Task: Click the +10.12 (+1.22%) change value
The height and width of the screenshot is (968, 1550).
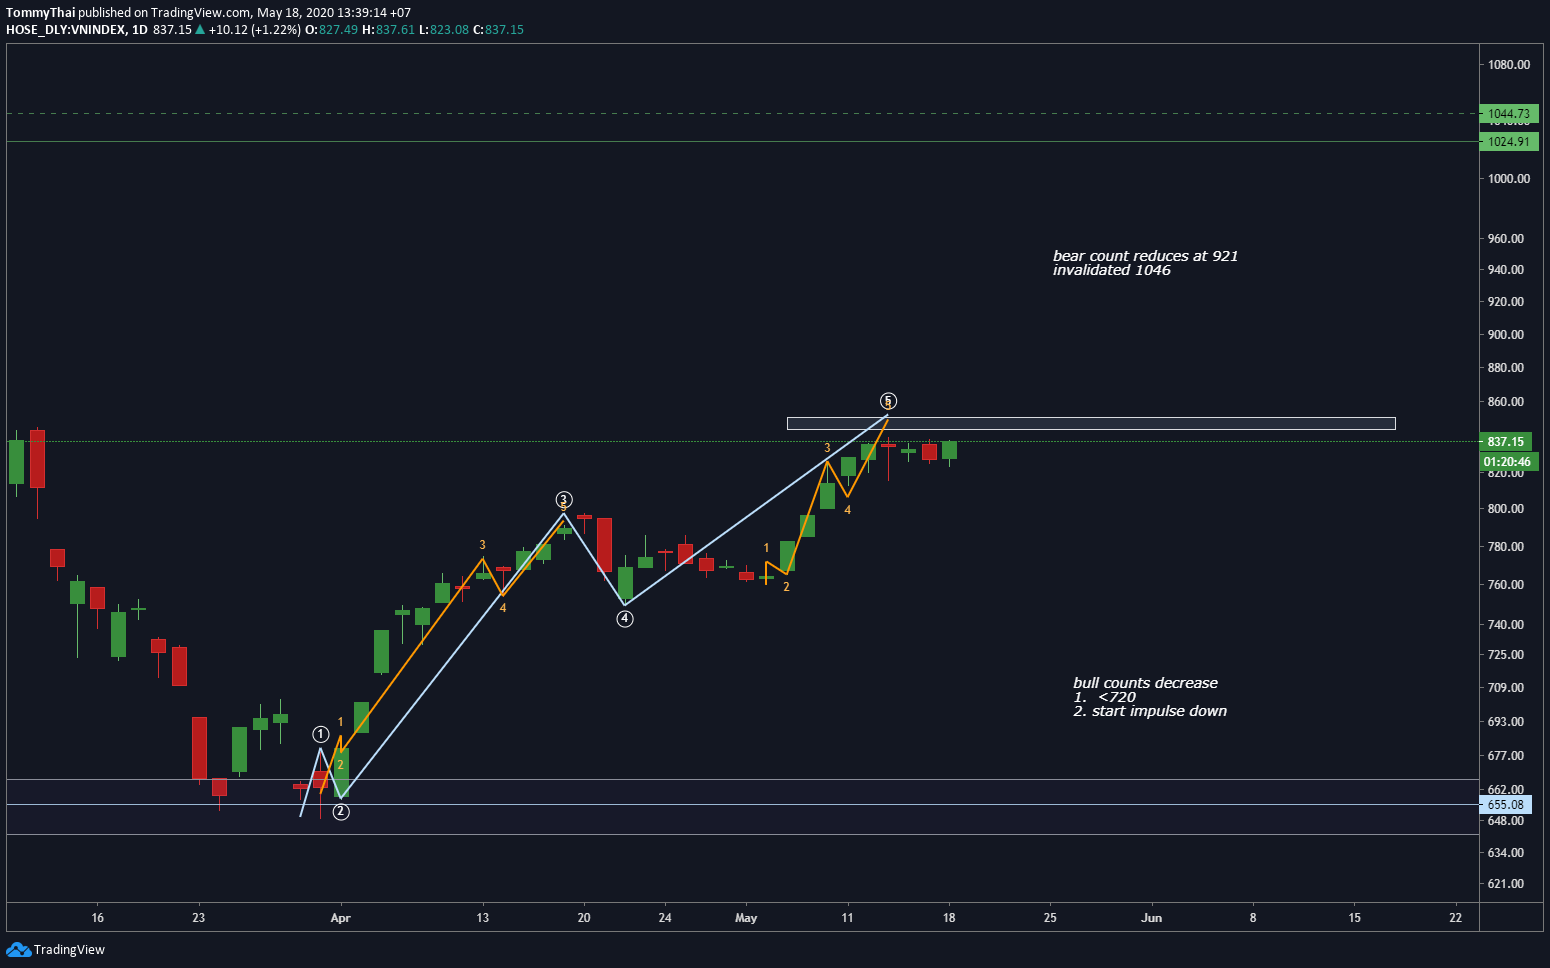Action: click(254, 29)
